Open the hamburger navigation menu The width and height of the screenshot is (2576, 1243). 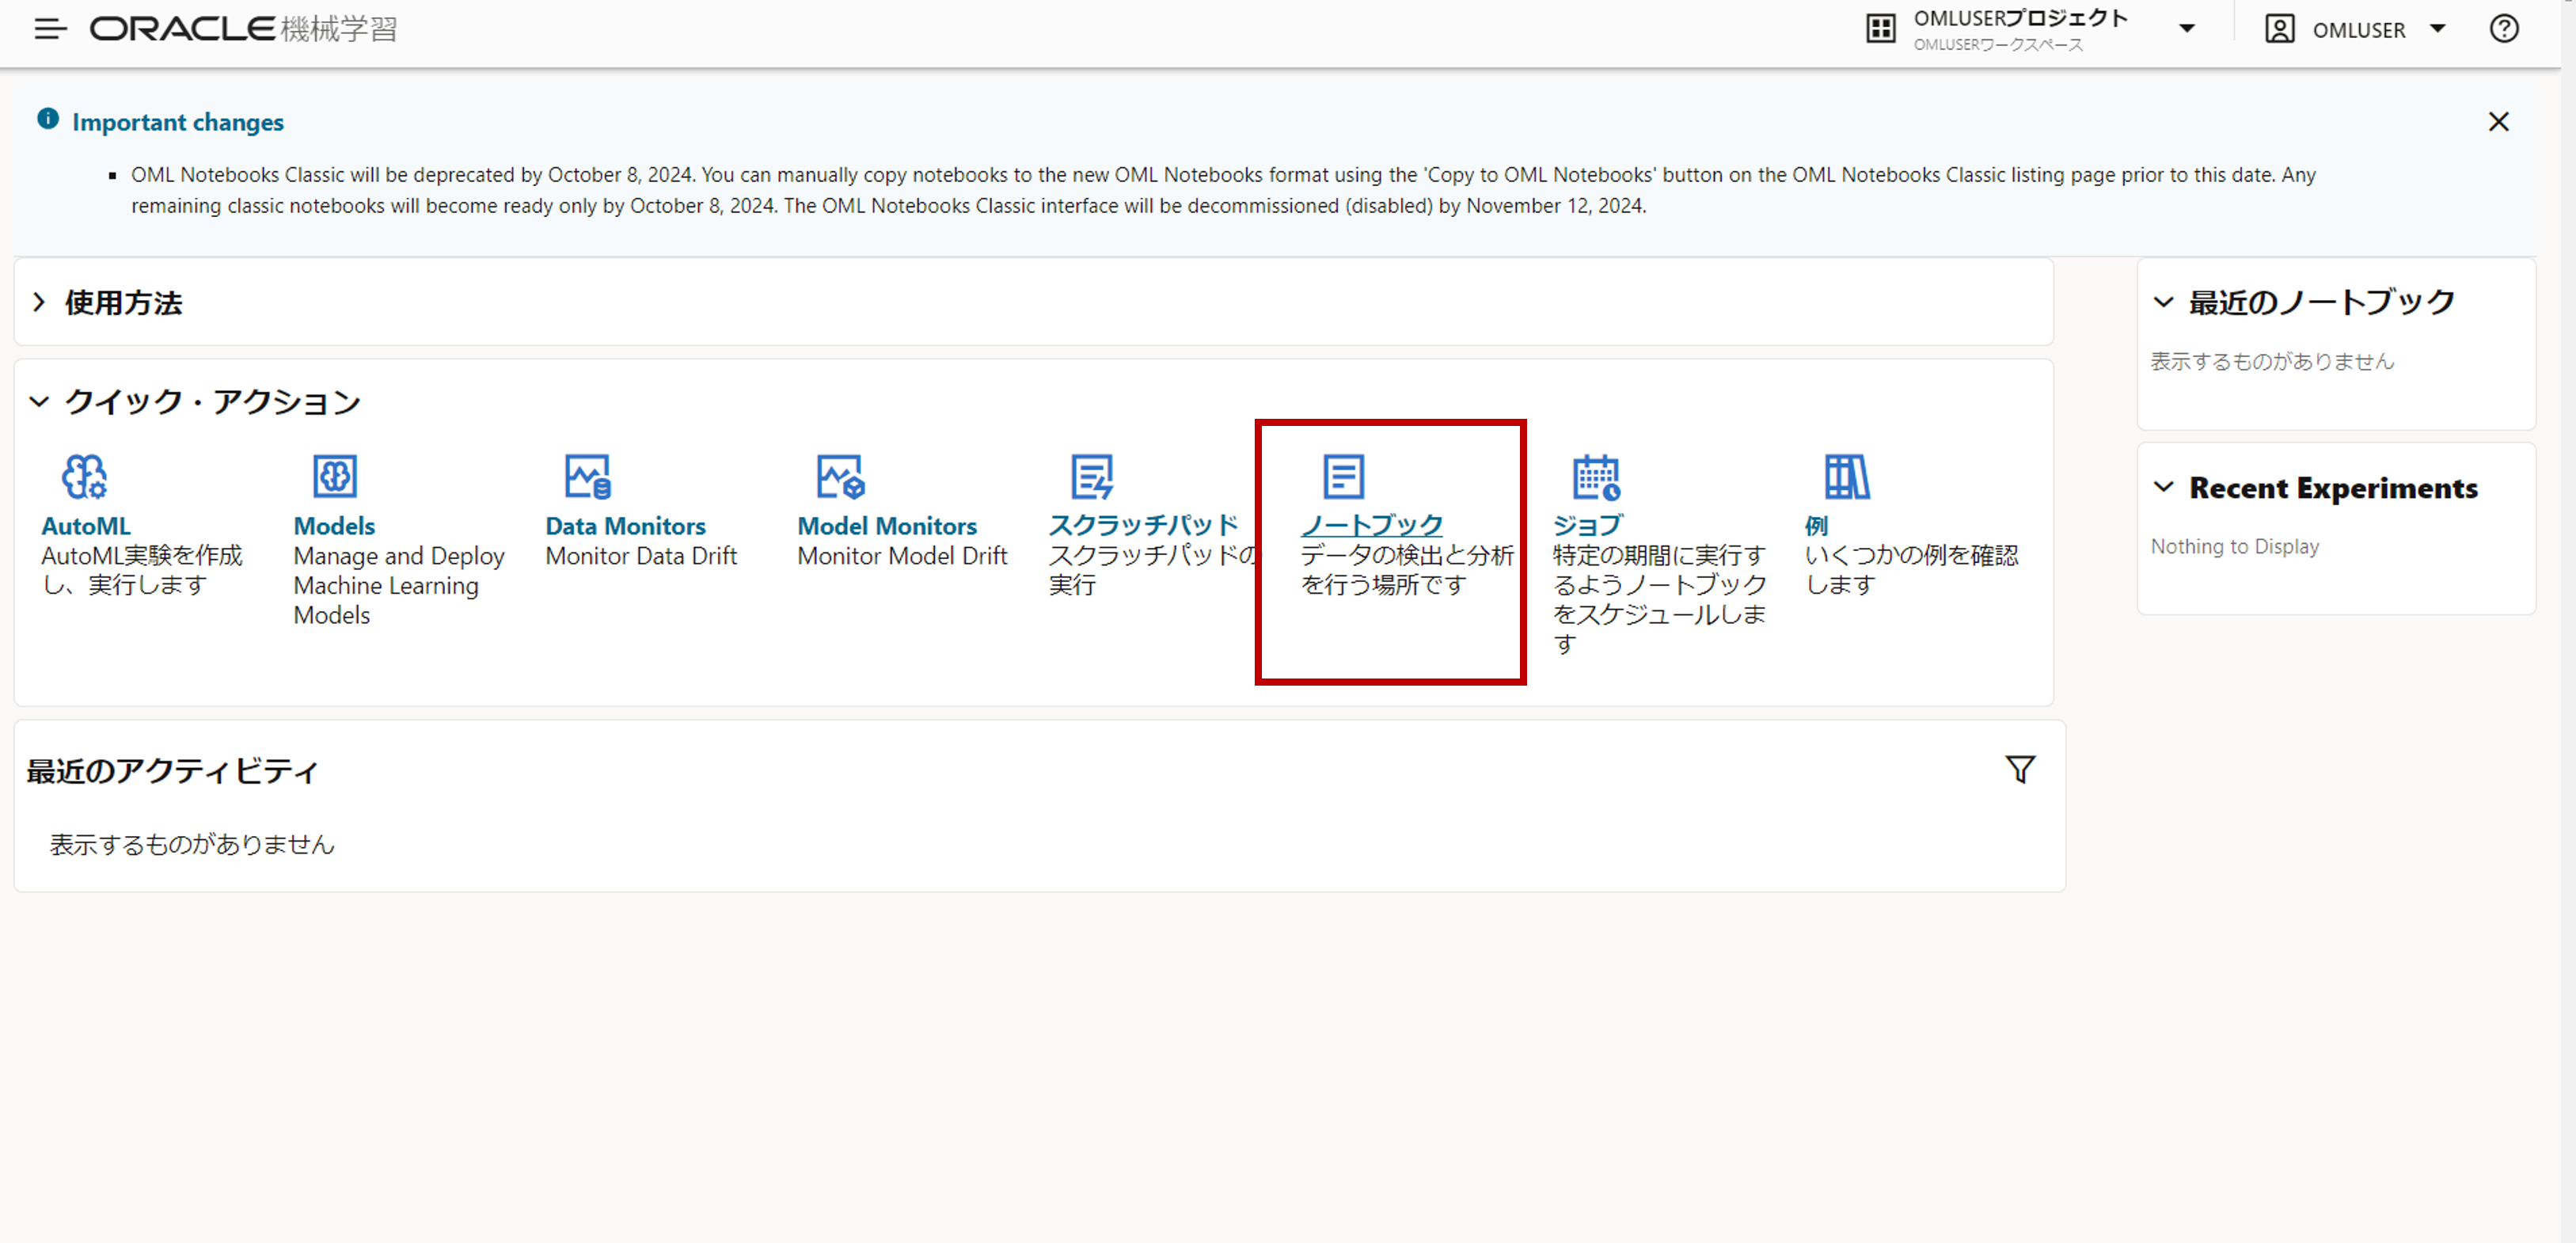pos(50,29)
